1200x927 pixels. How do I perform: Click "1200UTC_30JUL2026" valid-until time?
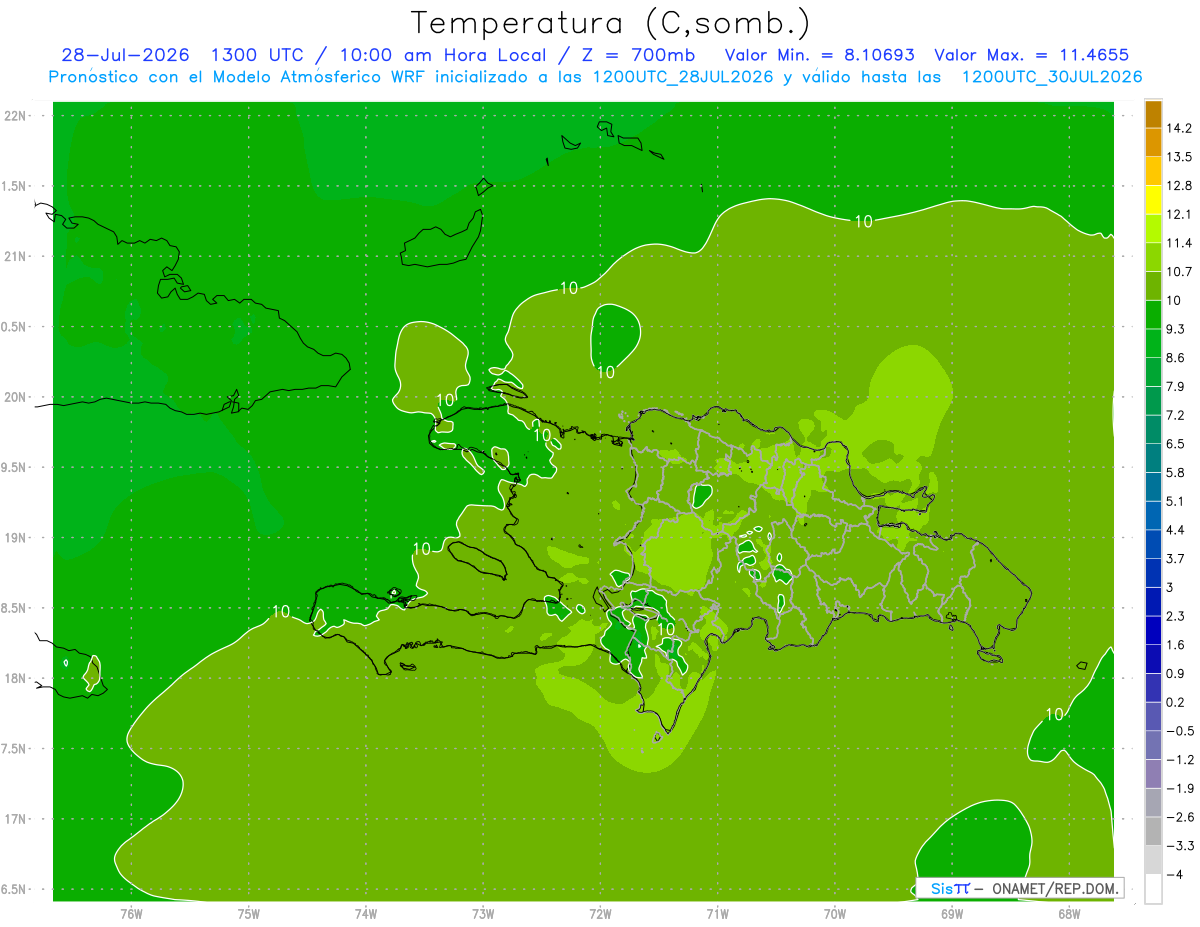point(1052,76)
